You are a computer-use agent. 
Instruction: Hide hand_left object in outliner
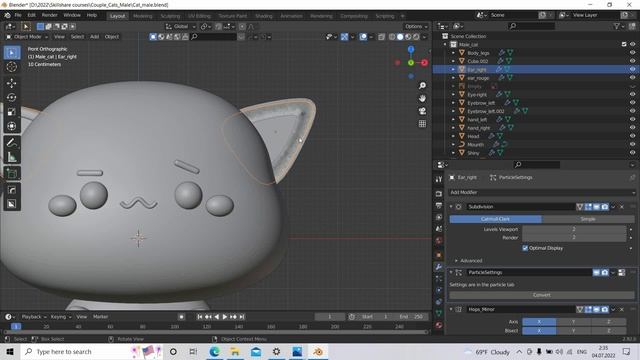coord(632,119)
